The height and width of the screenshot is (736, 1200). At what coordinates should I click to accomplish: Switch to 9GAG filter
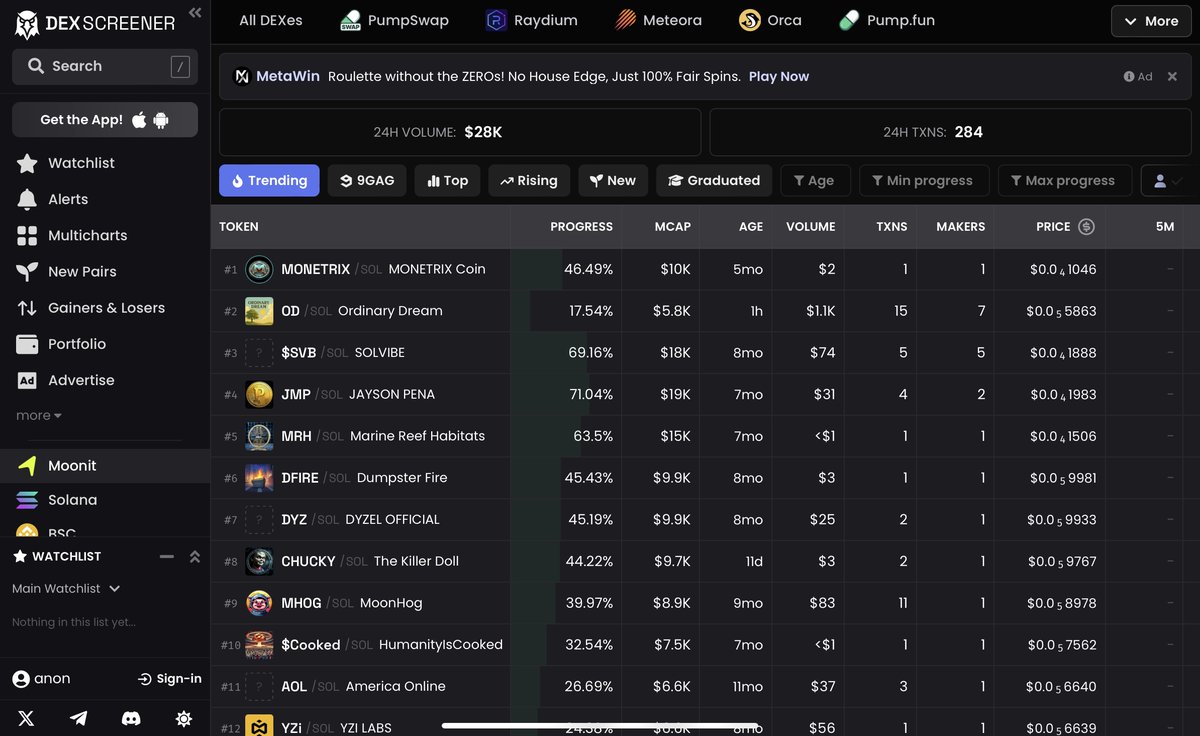pos(367,181)
